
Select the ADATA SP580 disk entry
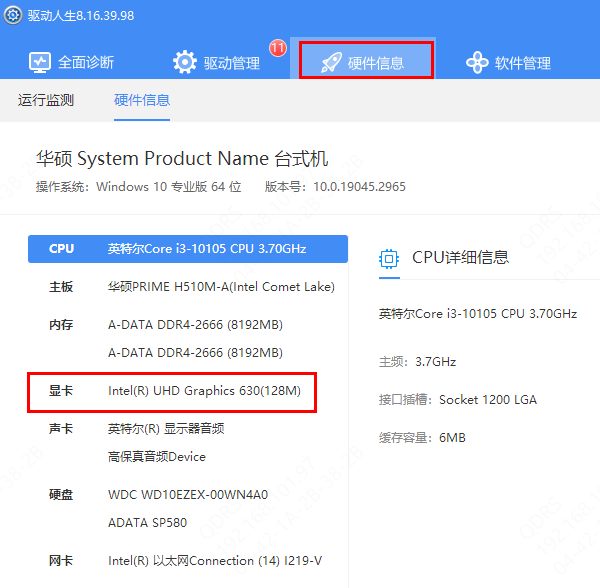[x=146, y=522]
